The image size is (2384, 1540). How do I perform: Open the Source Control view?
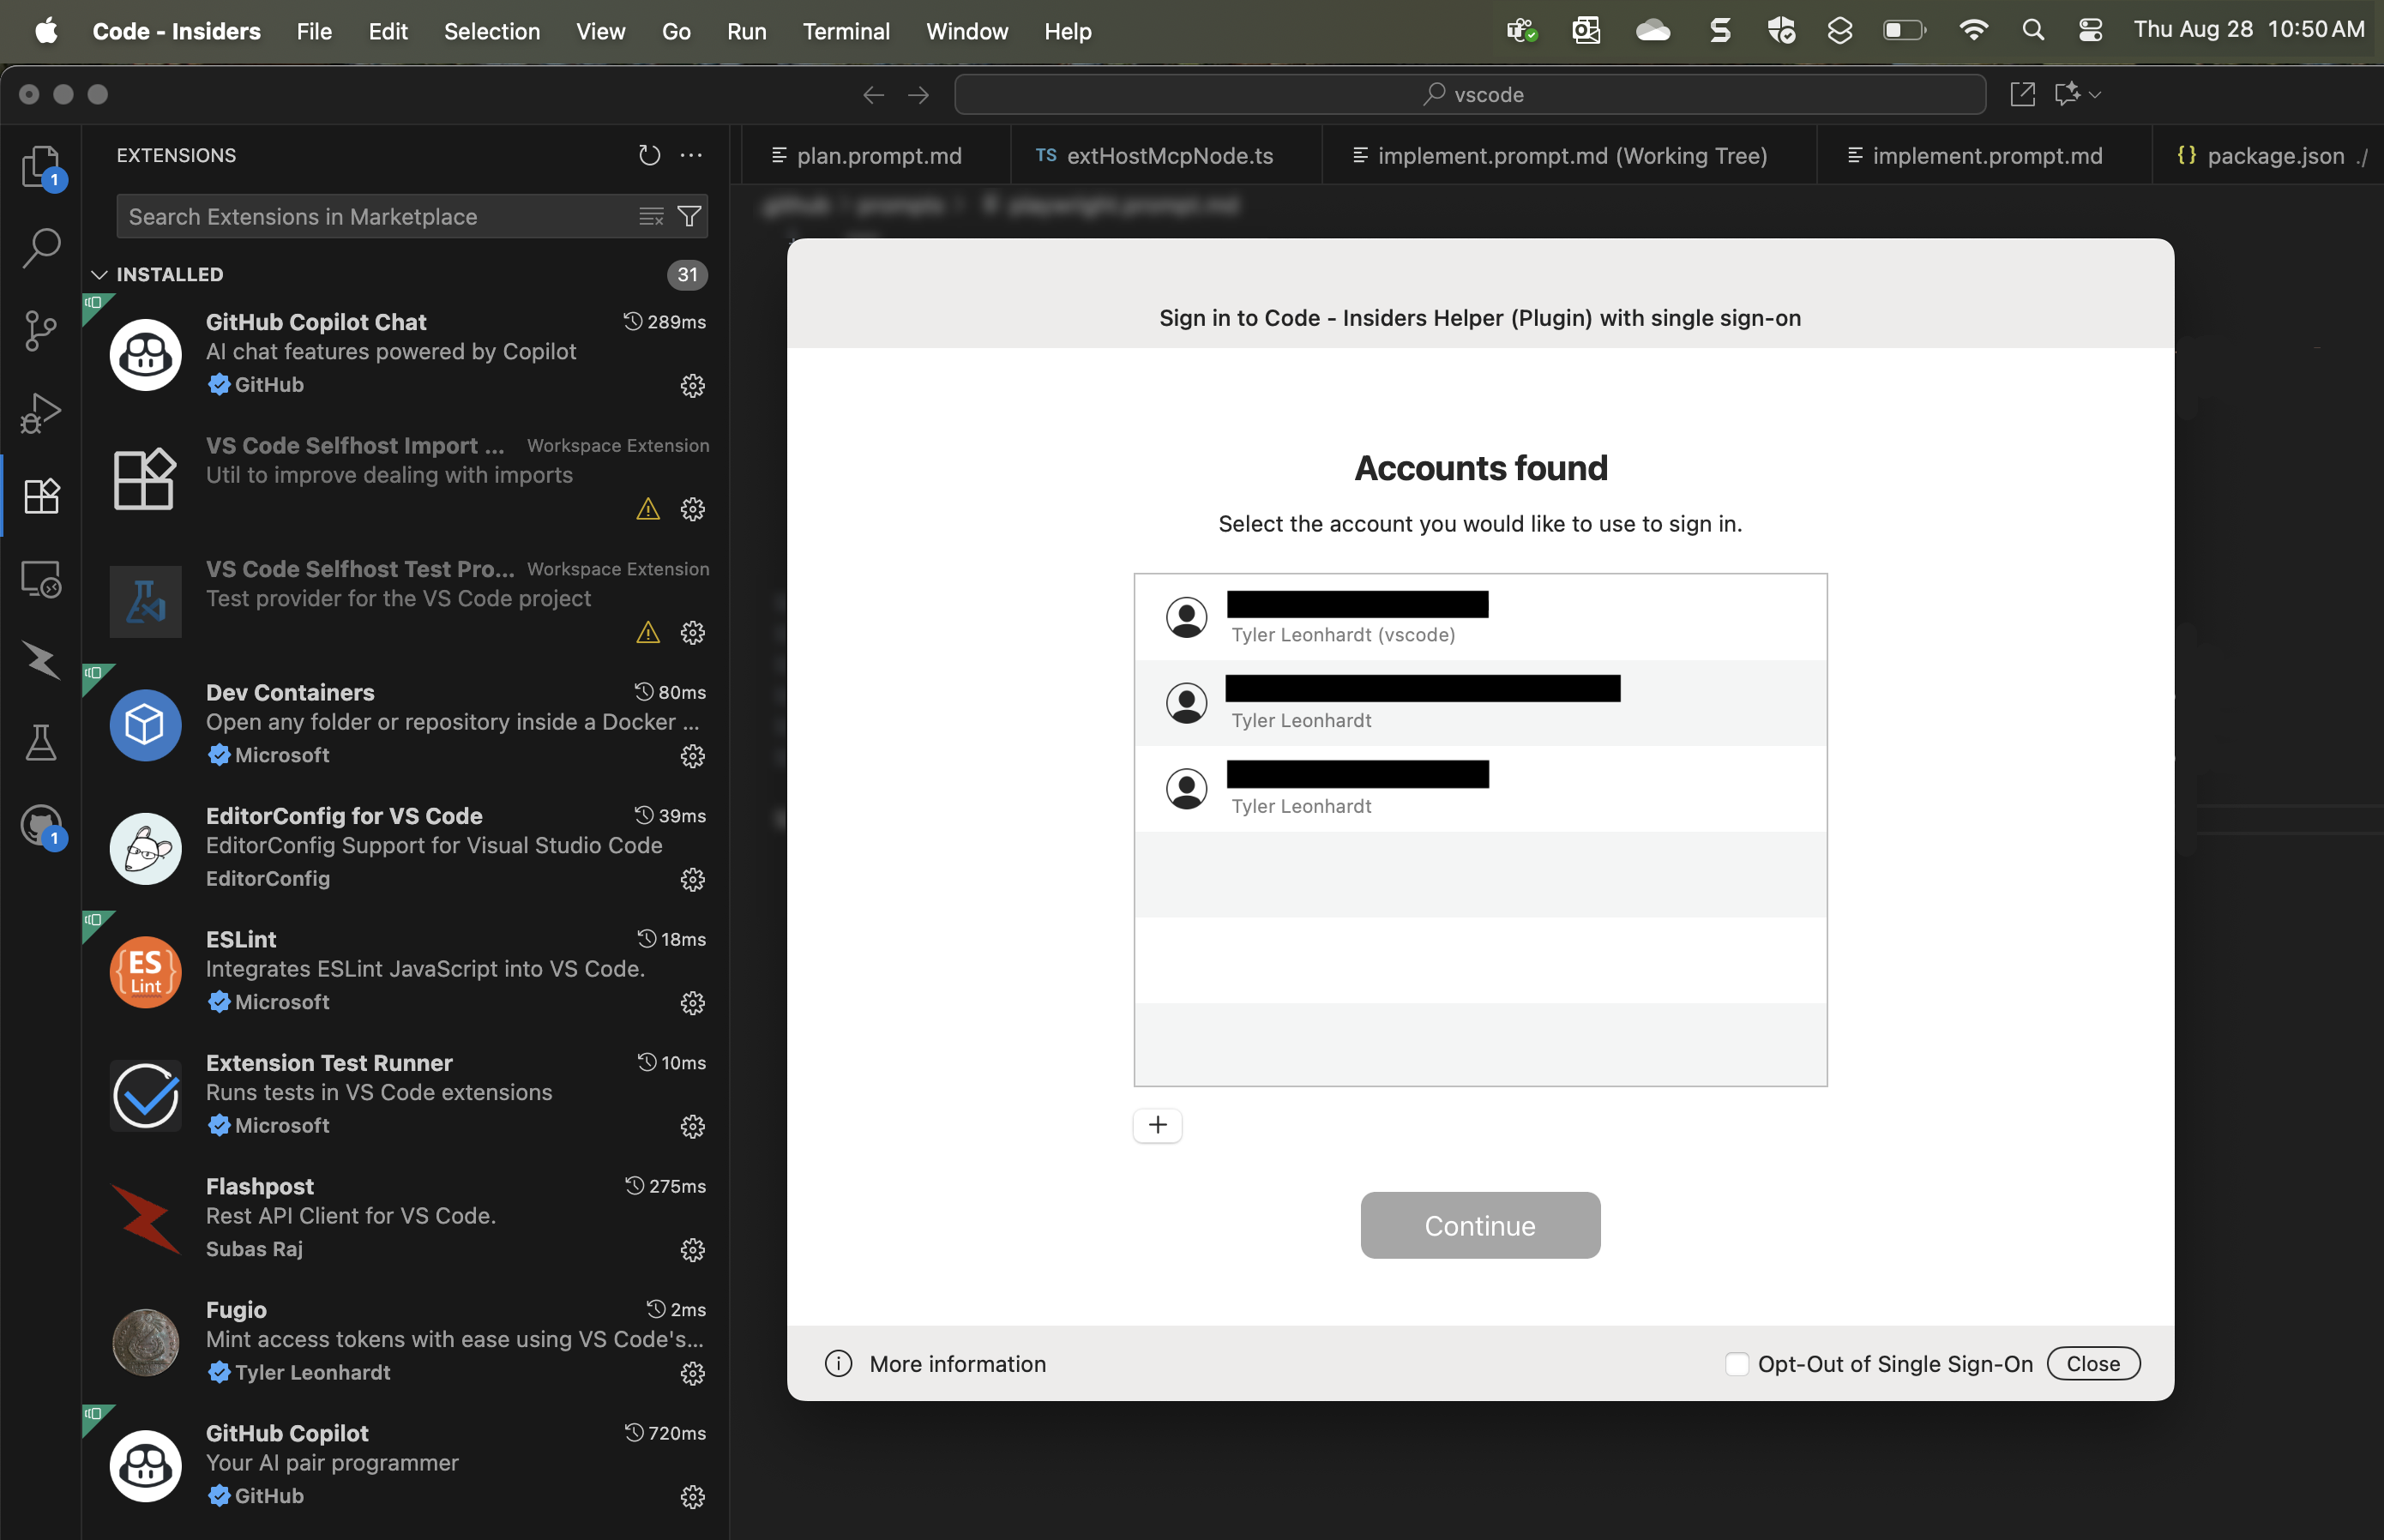tap(41, 330)
